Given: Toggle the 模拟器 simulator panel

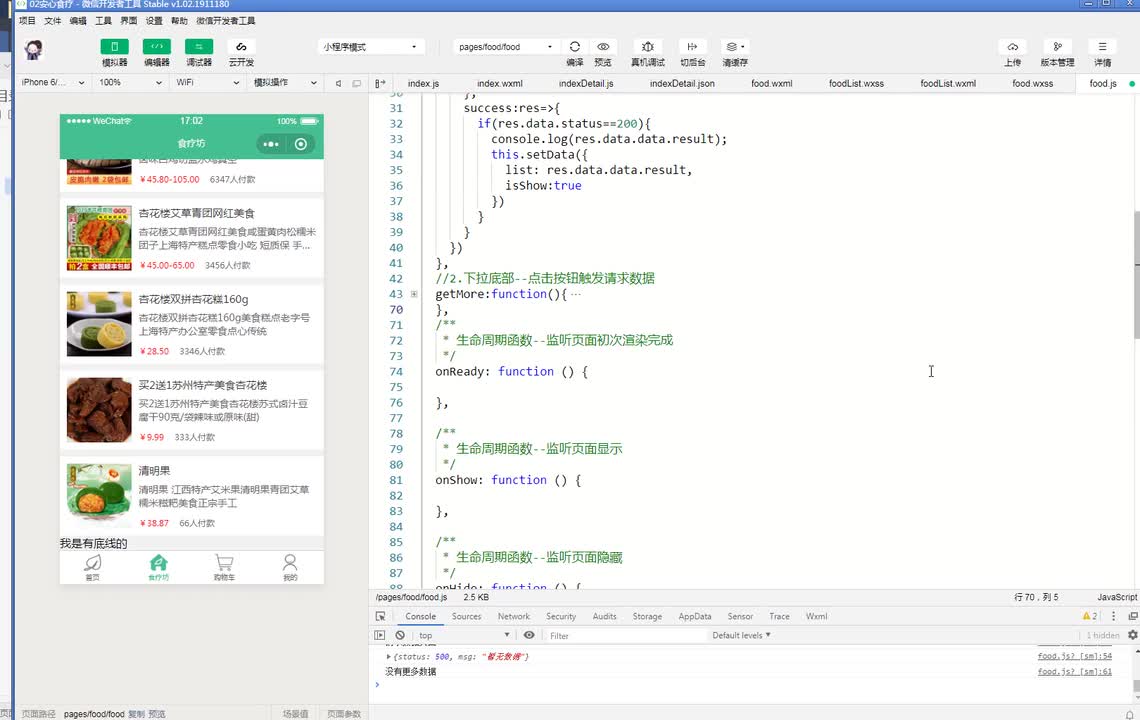Looking at the screenshot, I should coord(115,47).
